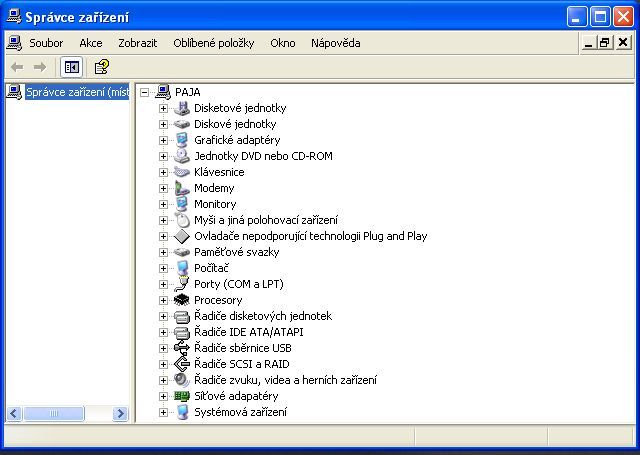Select the Monitory label

(x=215, y=204)
